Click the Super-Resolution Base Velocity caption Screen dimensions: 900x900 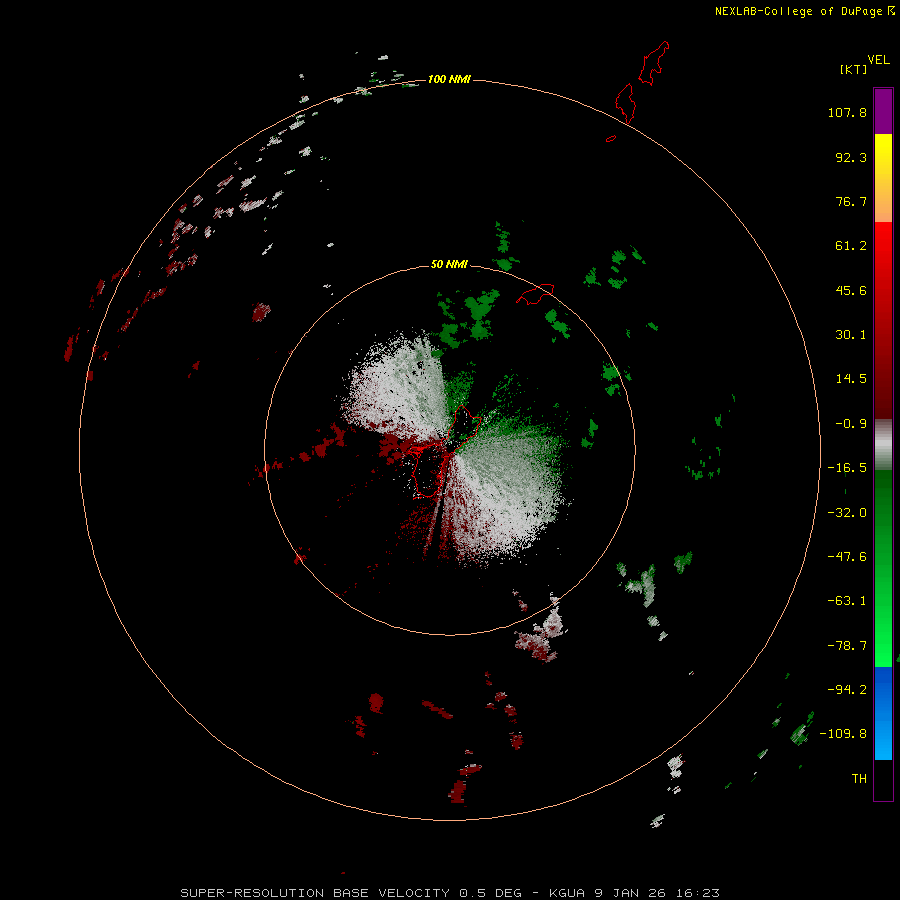pos(450,893)
